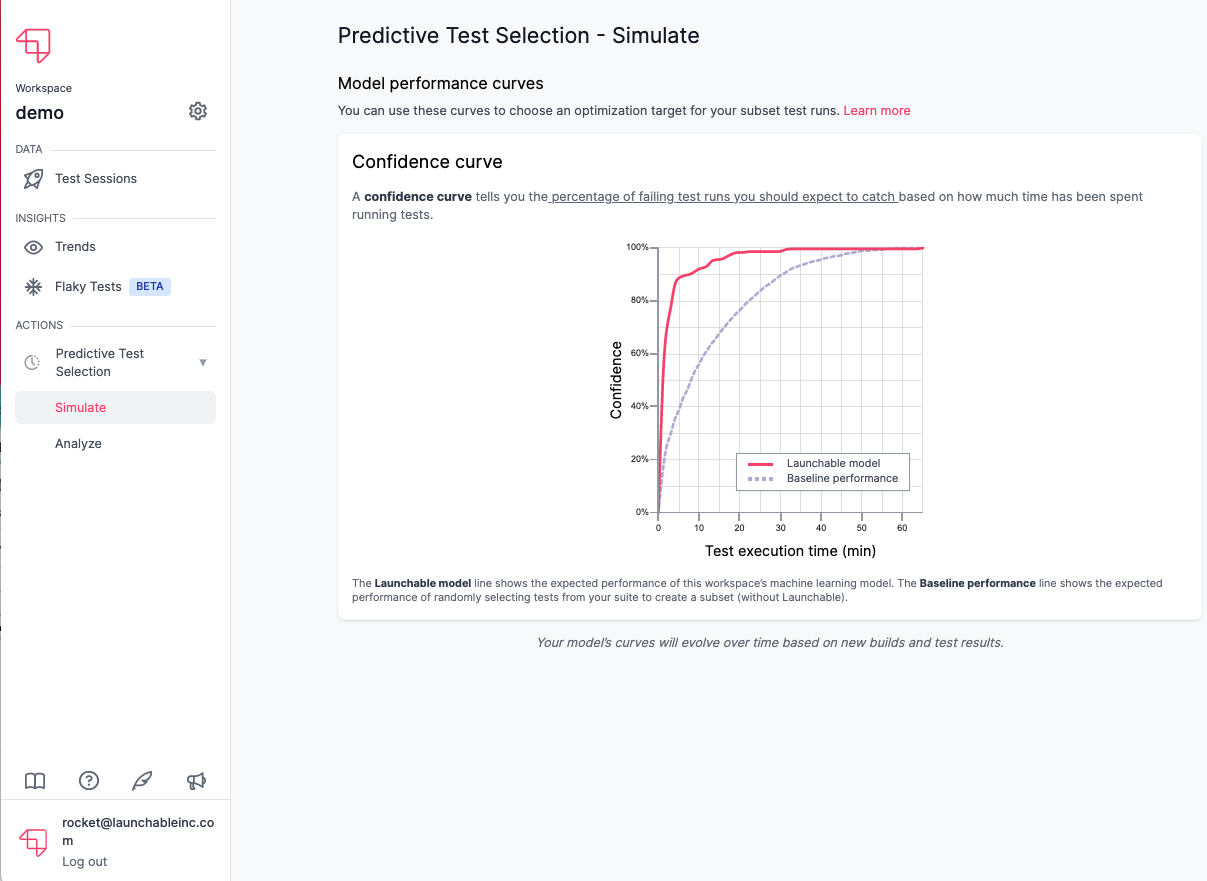Click the Predictive Test Selection clock icon

coord(31,362)
